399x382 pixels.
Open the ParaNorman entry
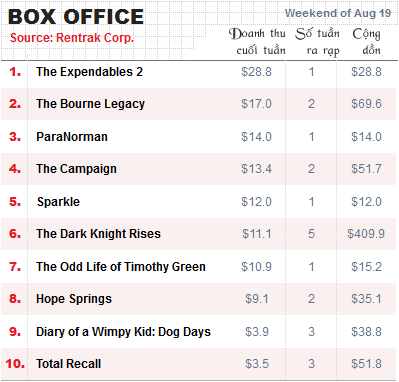pyautogui.click(x=72, y=137)
